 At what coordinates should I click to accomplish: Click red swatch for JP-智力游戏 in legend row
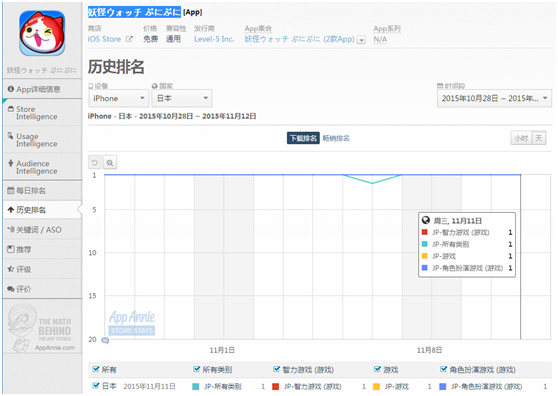(275, 386)
